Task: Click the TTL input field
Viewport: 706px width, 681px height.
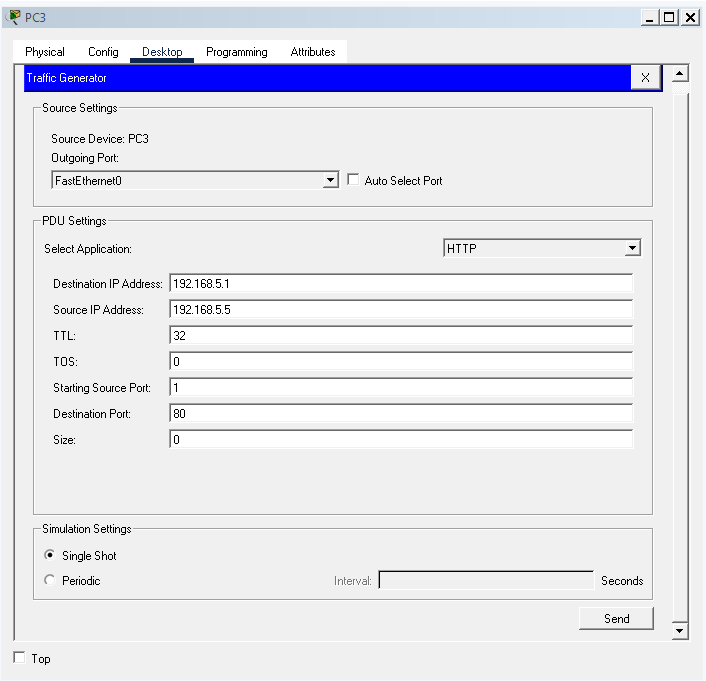Action: click(x=400, y=336)
